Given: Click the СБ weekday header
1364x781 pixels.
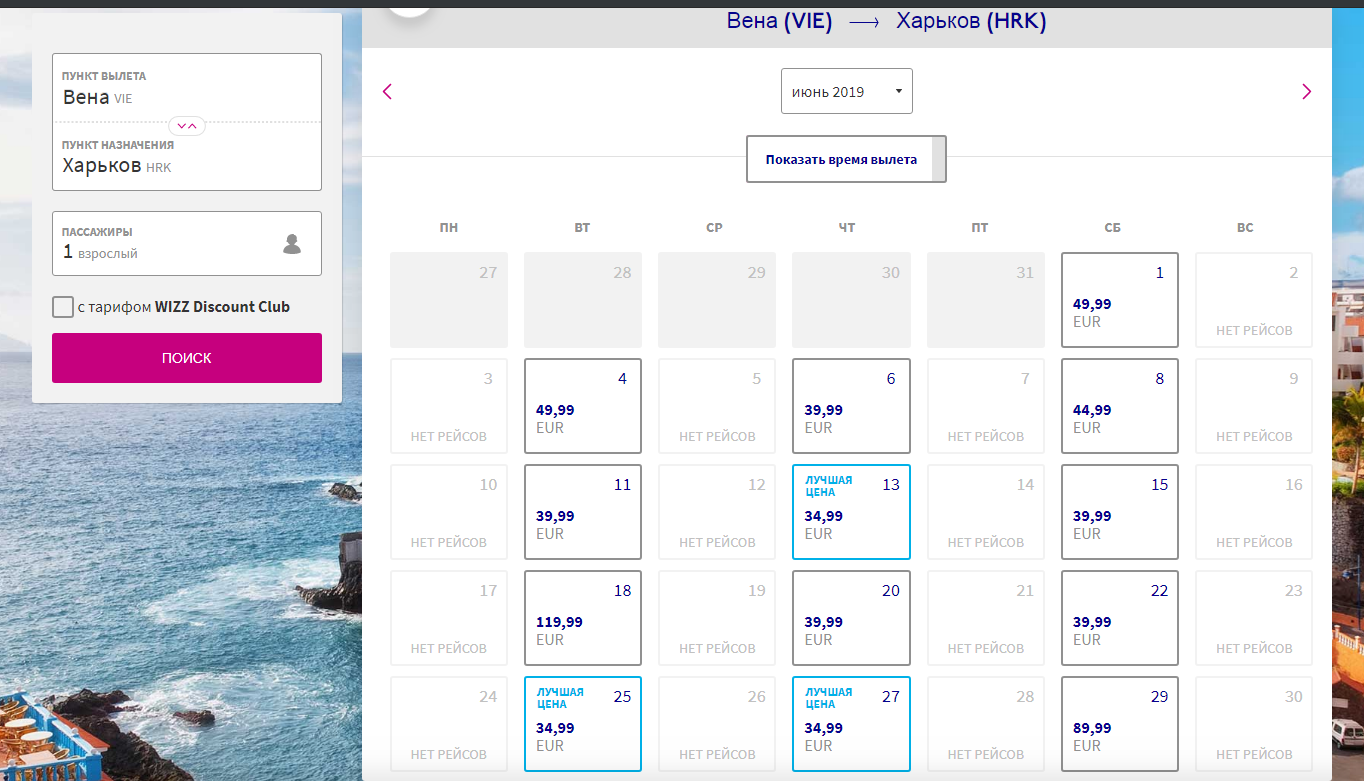Looking at the screenshot, I should [1113, 228].
